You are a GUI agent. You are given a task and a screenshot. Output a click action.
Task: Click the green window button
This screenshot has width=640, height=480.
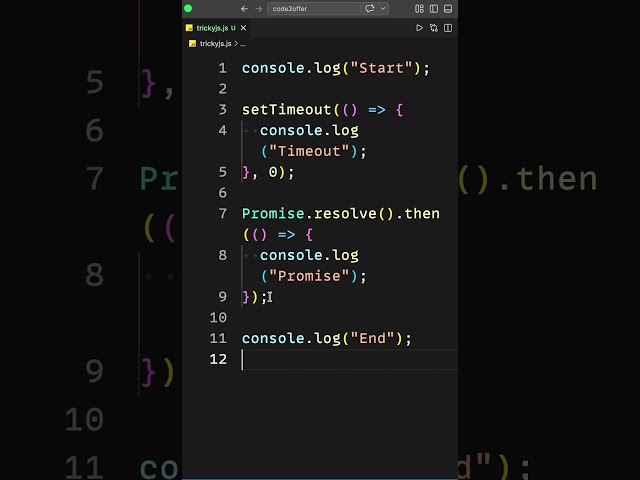[x=188, y=9]
